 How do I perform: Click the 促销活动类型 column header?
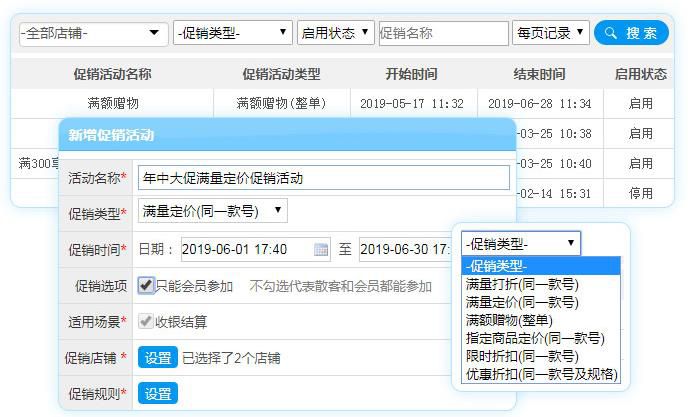pyautogui.click(x=281, y=74)
